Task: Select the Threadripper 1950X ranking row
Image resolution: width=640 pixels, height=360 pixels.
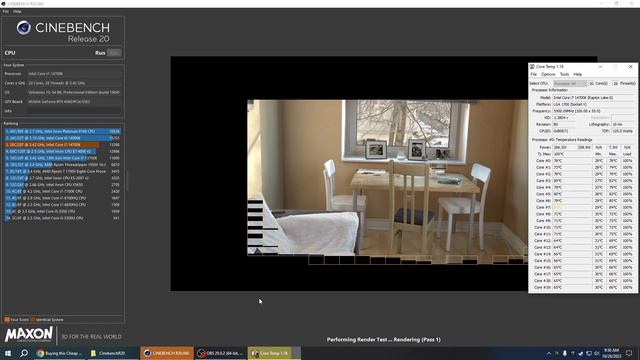Action: pos(62,164)
